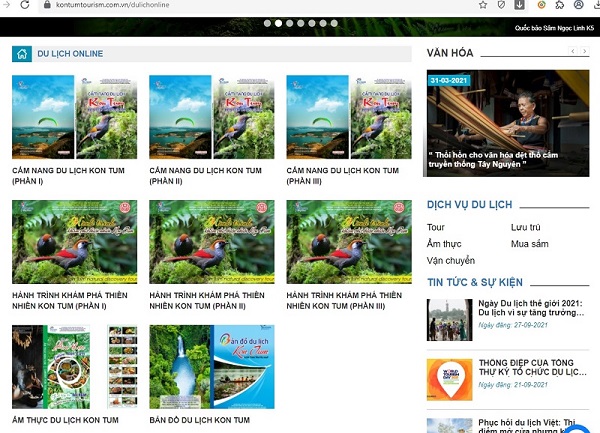Select the second banner slider dot
This screenshot has width=600, height=433.
[x=277, y=22]
